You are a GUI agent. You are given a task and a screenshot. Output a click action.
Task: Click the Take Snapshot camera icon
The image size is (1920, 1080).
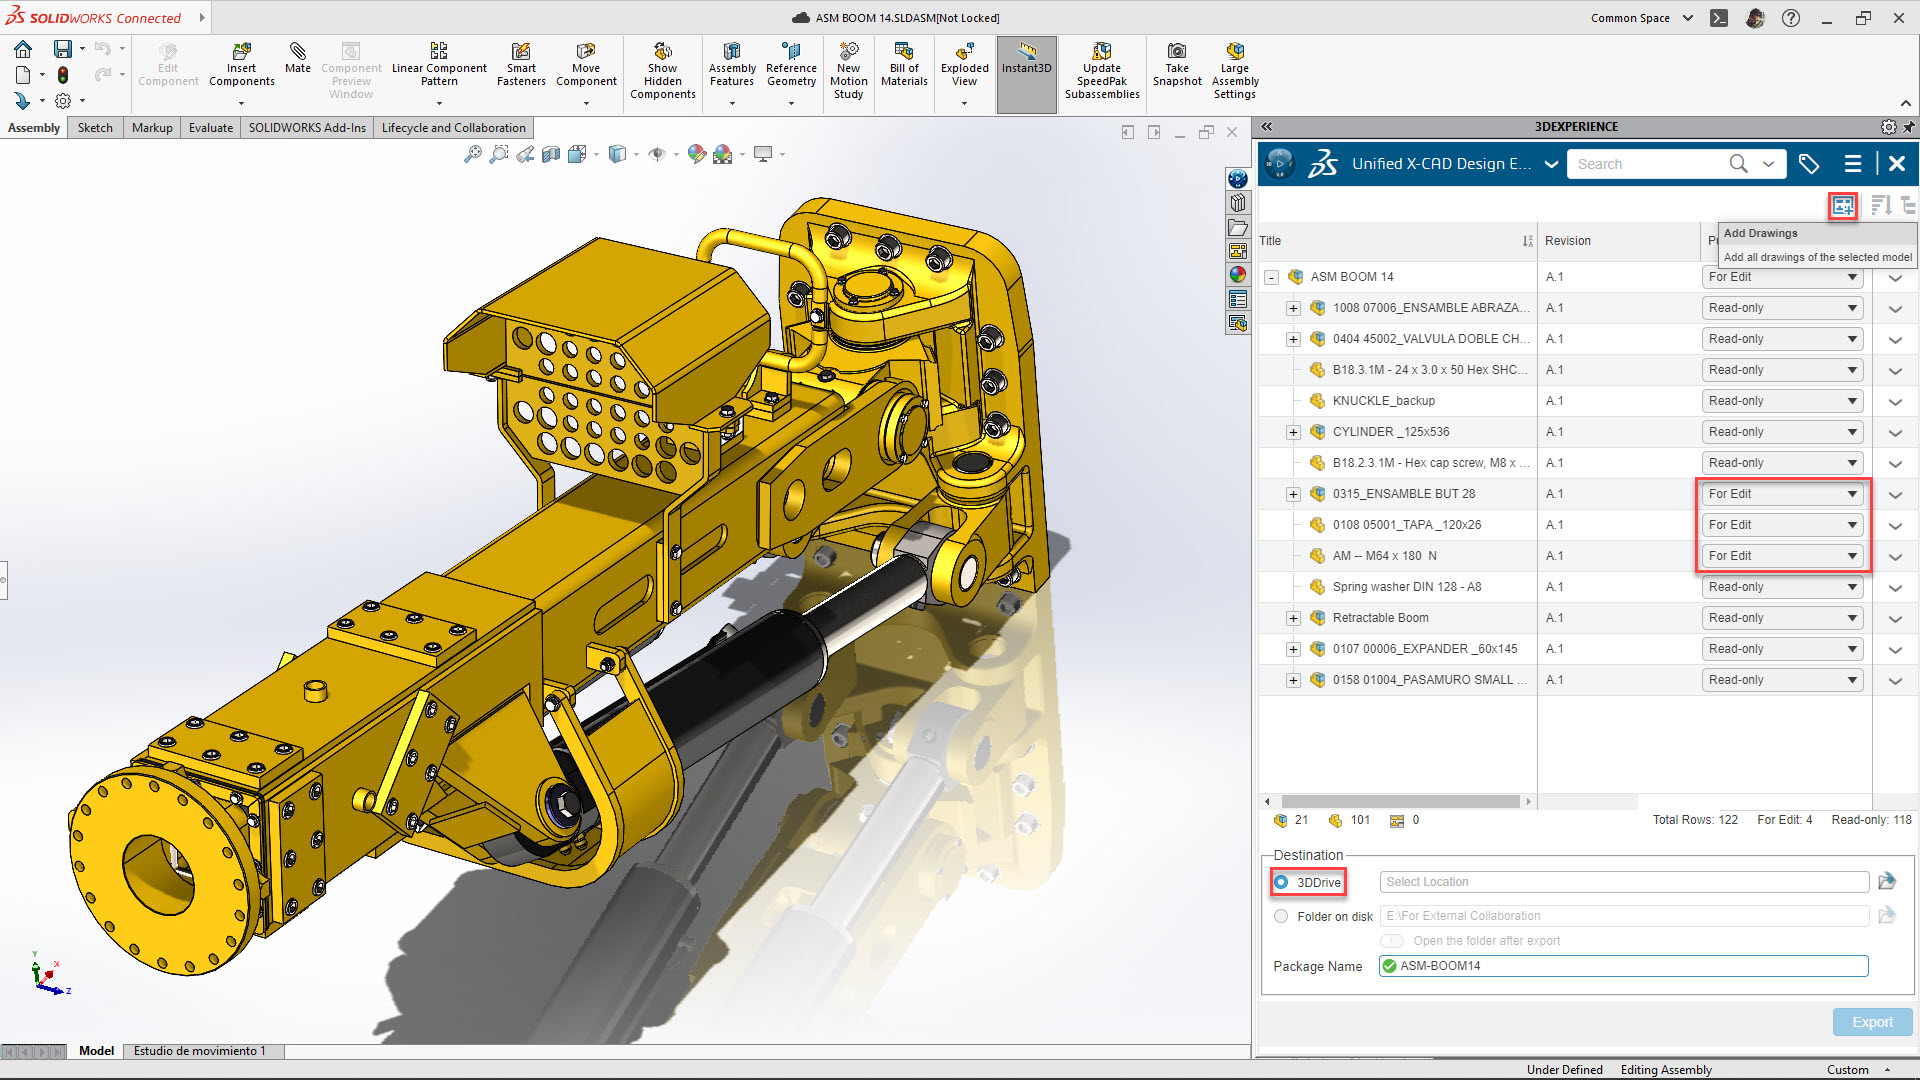(1177, 52)
